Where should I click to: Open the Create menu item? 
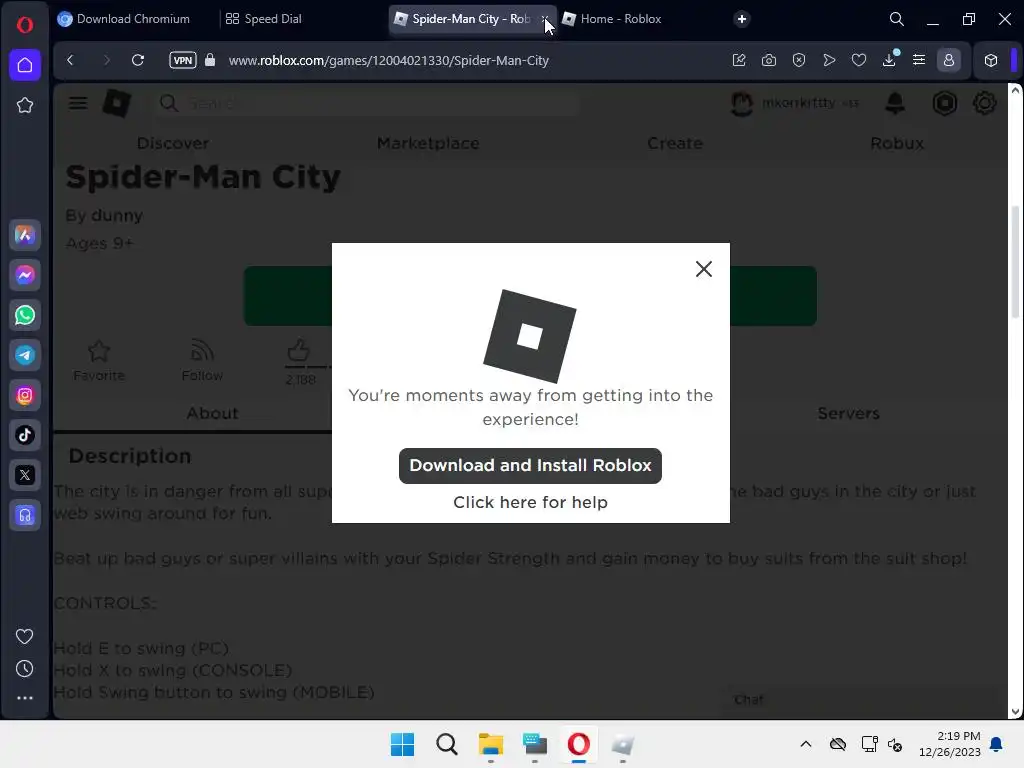675,143
